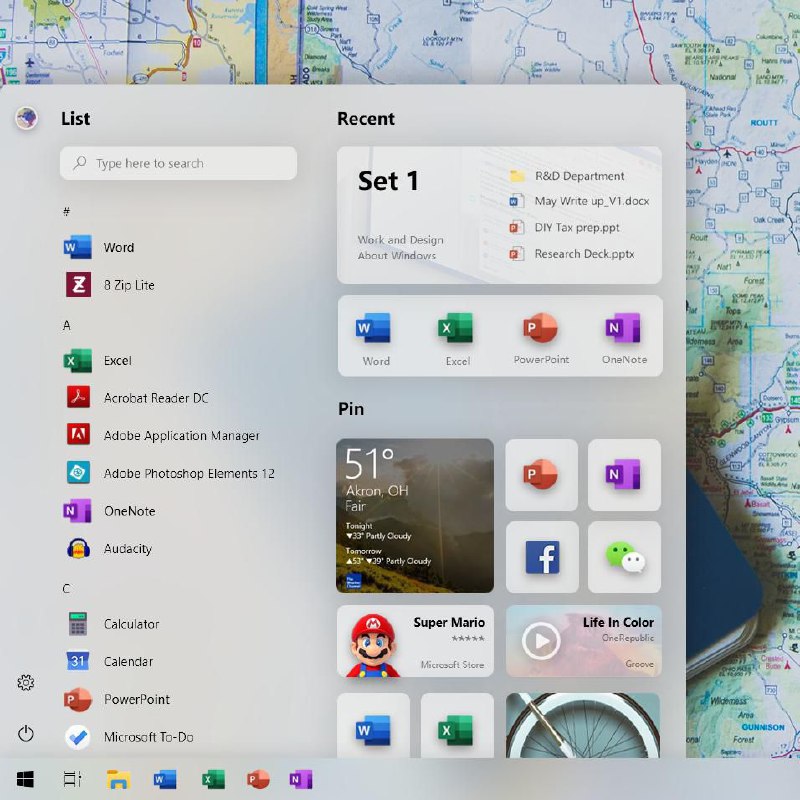Open the pinned WeChat tile
This screenshot has width=800, height=800.
pyautogui.click(x=624, y=557)
